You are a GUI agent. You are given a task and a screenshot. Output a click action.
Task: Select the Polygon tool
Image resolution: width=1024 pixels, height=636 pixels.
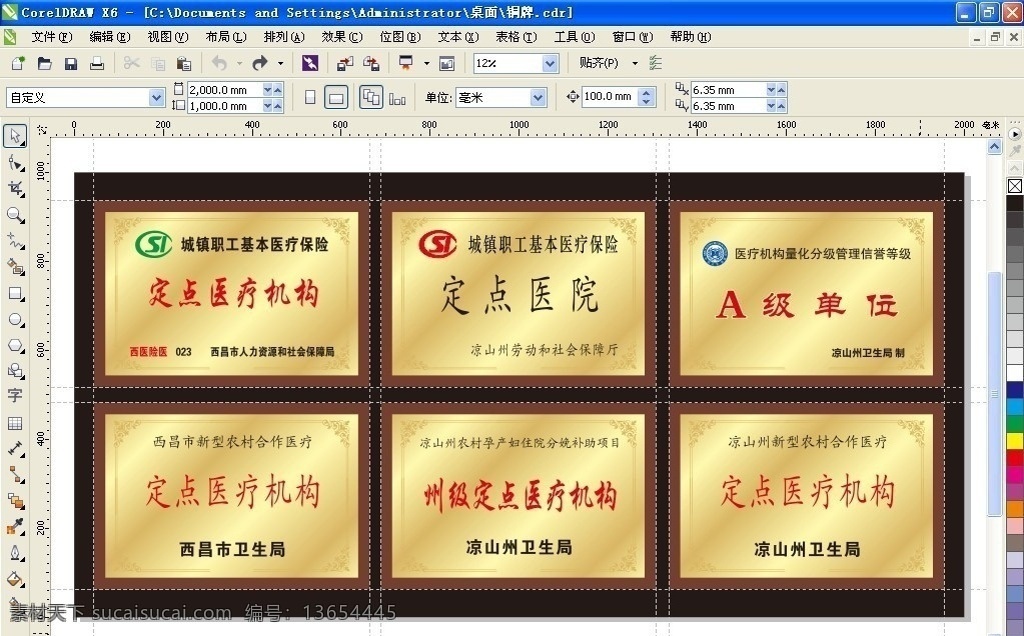(15, 345)
